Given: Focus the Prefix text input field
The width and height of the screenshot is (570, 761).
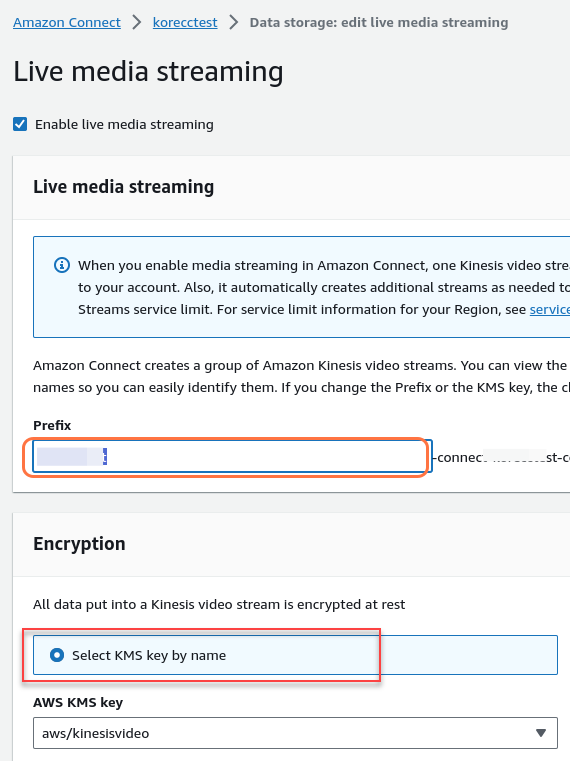Looking at the screenshot, I should [232, 456].
